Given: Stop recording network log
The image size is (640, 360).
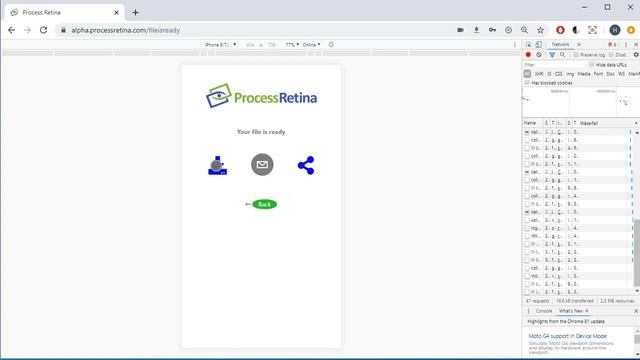Looking at the screenshot, I should point(528,55).
